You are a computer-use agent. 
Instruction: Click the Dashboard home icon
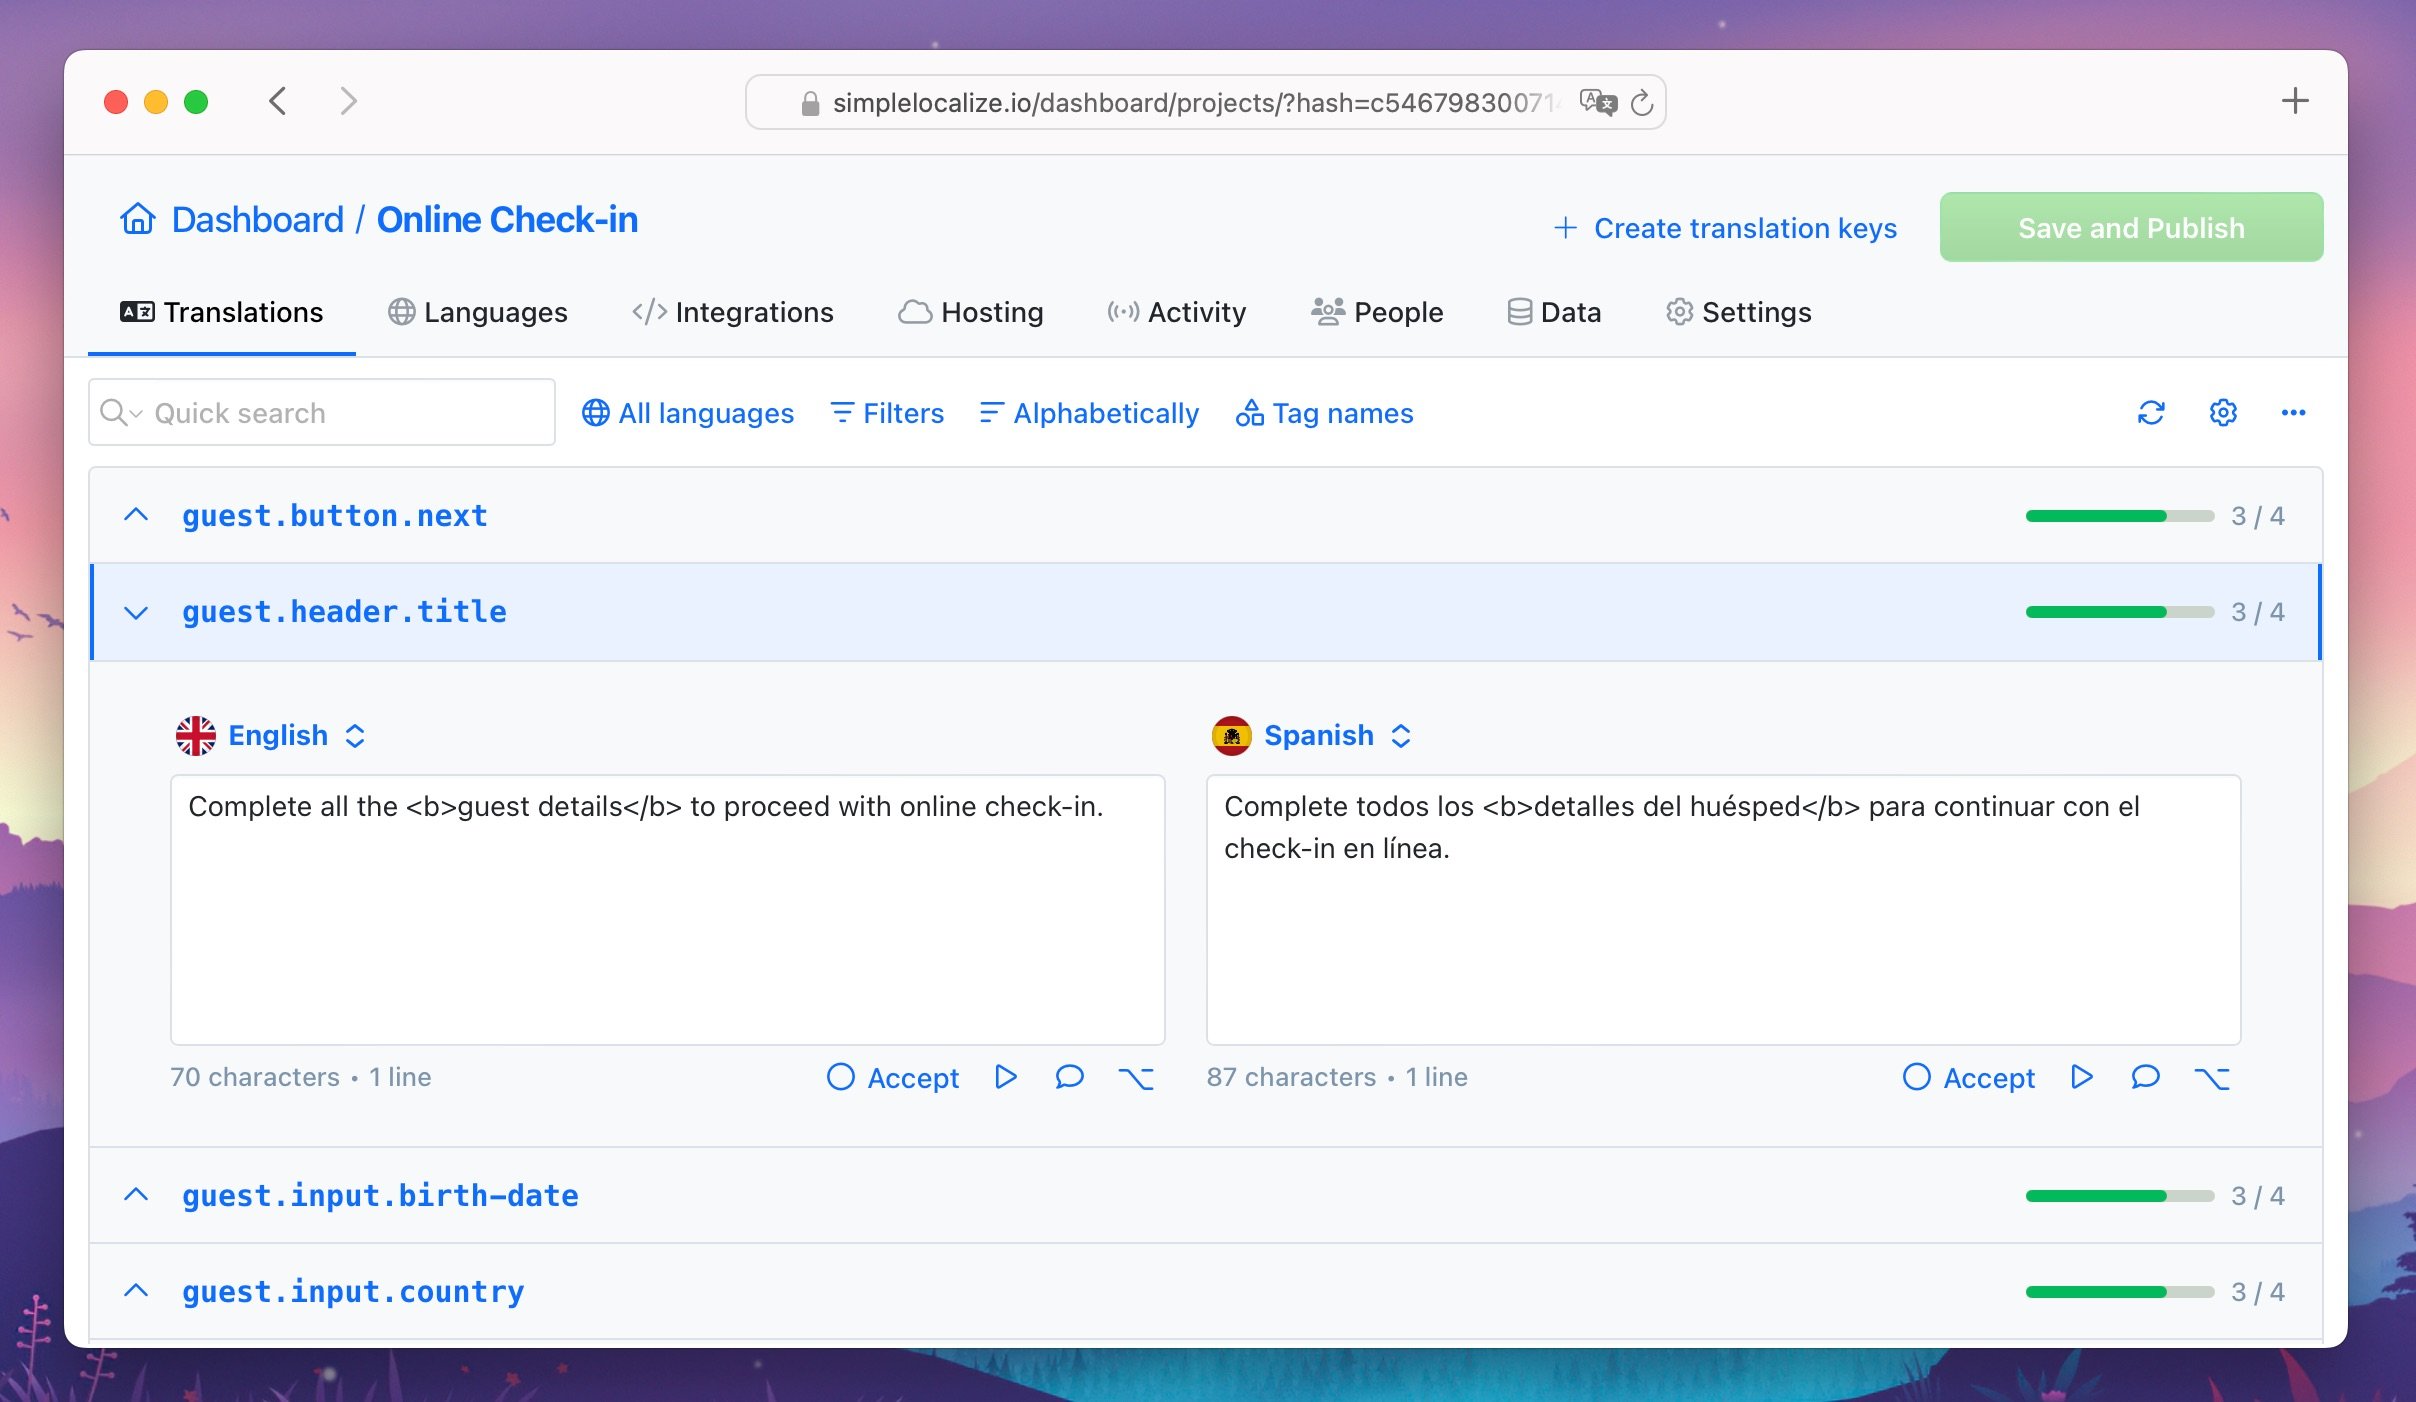(138, 219)
